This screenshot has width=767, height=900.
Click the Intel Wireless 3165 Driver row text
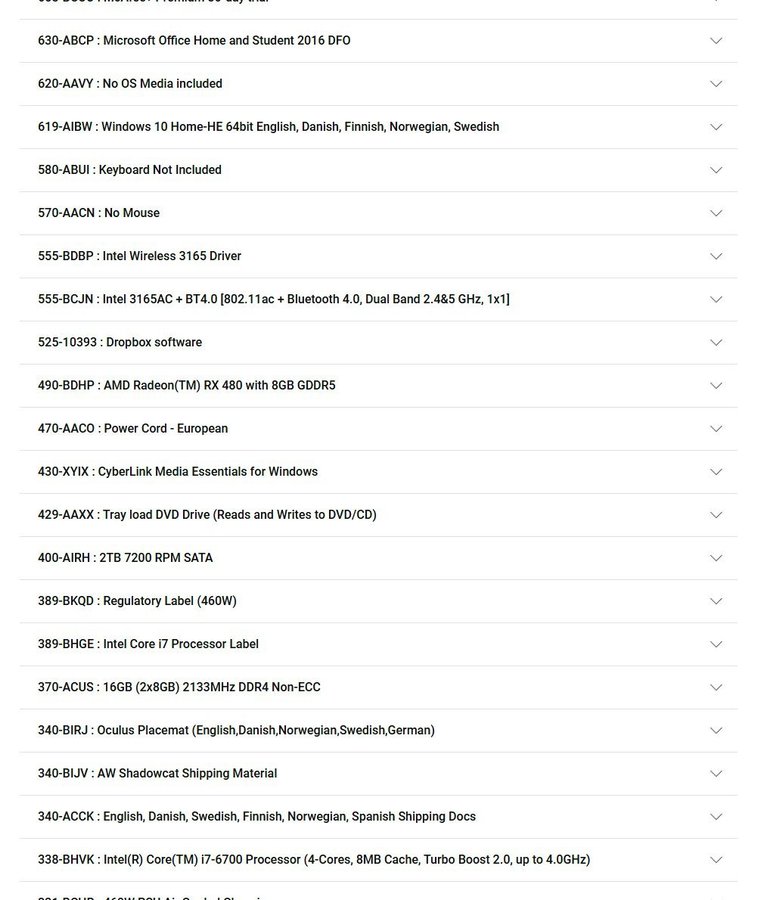(140, 256)
